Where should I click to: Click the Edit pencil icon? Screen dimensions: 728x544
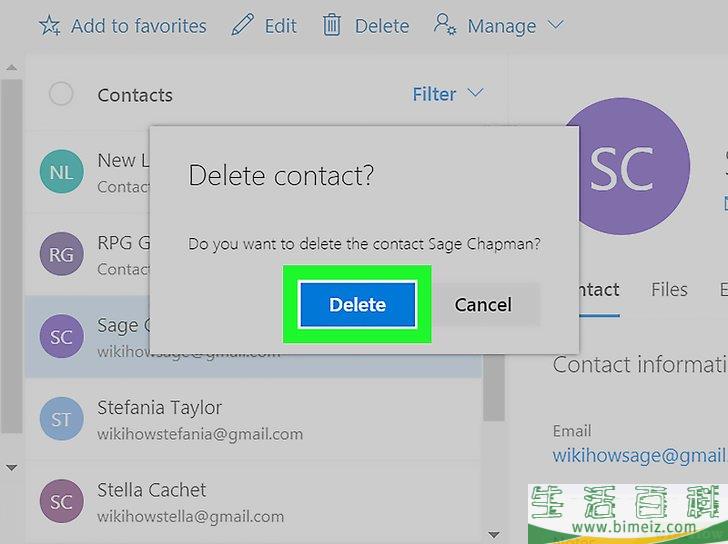pyautogui.click(x=242, y=25)
